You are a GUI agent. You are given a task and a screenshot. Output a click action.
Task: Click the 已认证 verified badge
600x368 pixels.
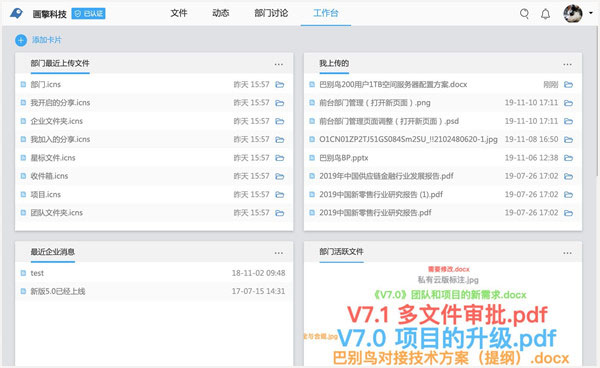(x=88, y=14)
